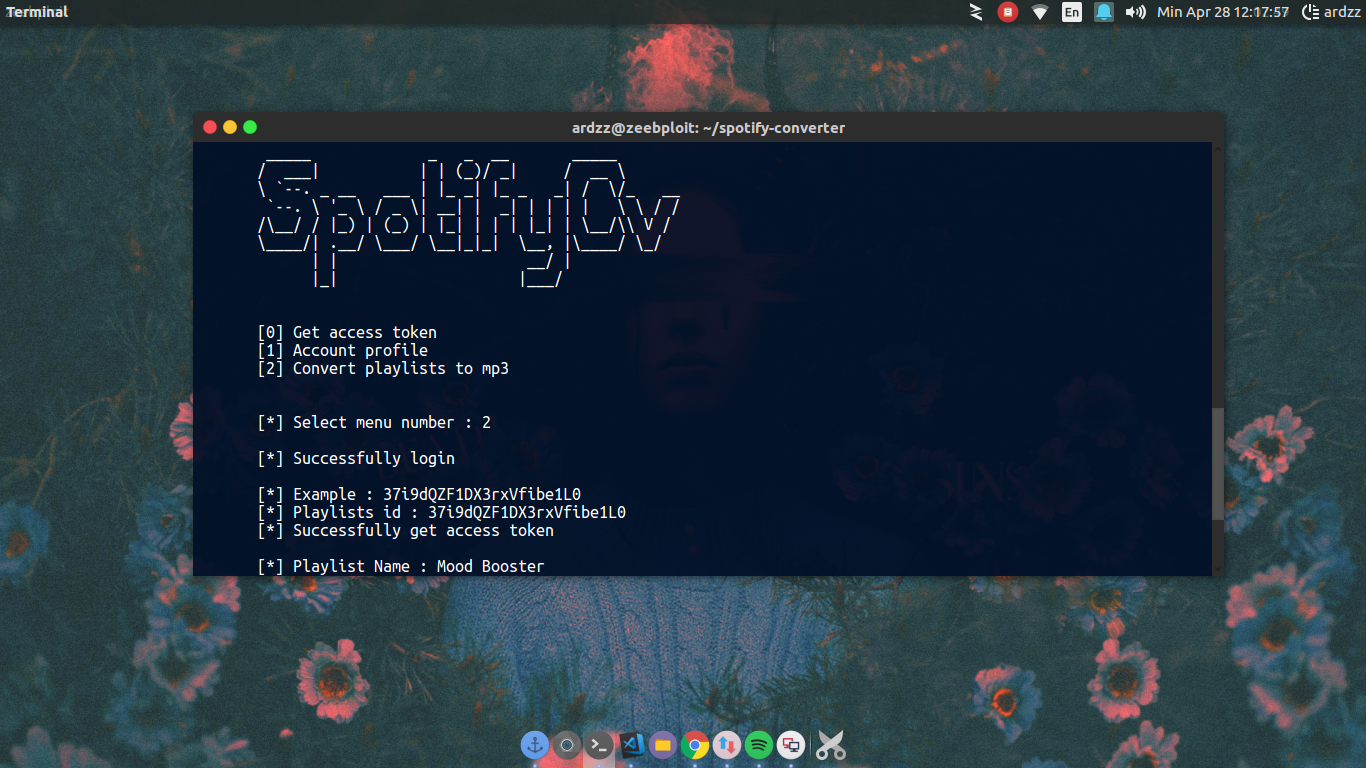1366x768 pixels.
Task: Open the remote desktop screens icon in dock
Action: 791,745
